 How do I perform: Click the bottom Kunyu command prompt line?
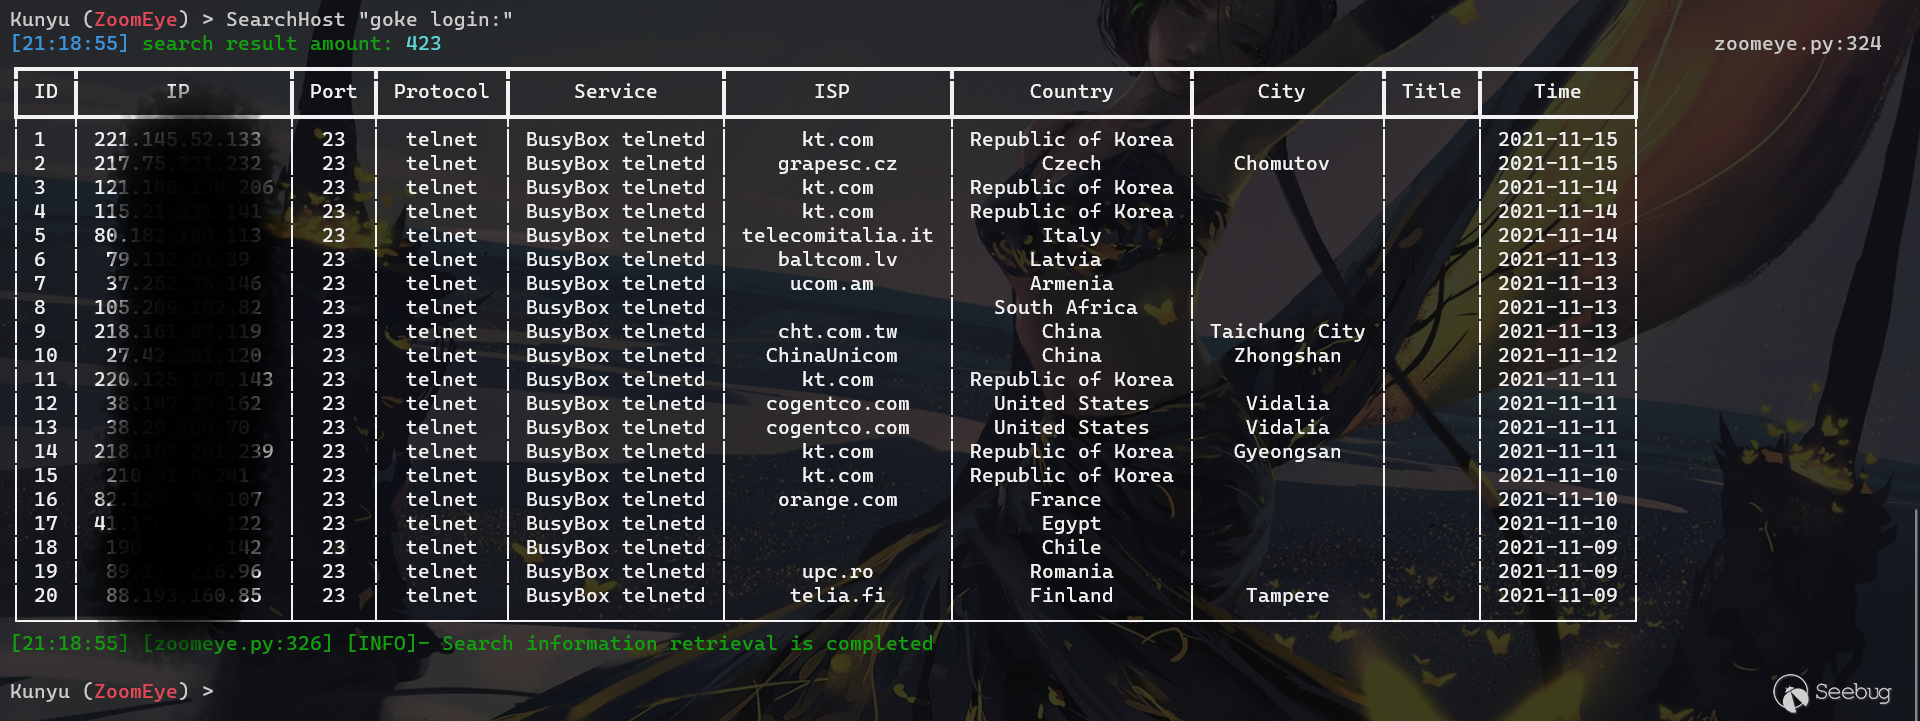(112, 691)
